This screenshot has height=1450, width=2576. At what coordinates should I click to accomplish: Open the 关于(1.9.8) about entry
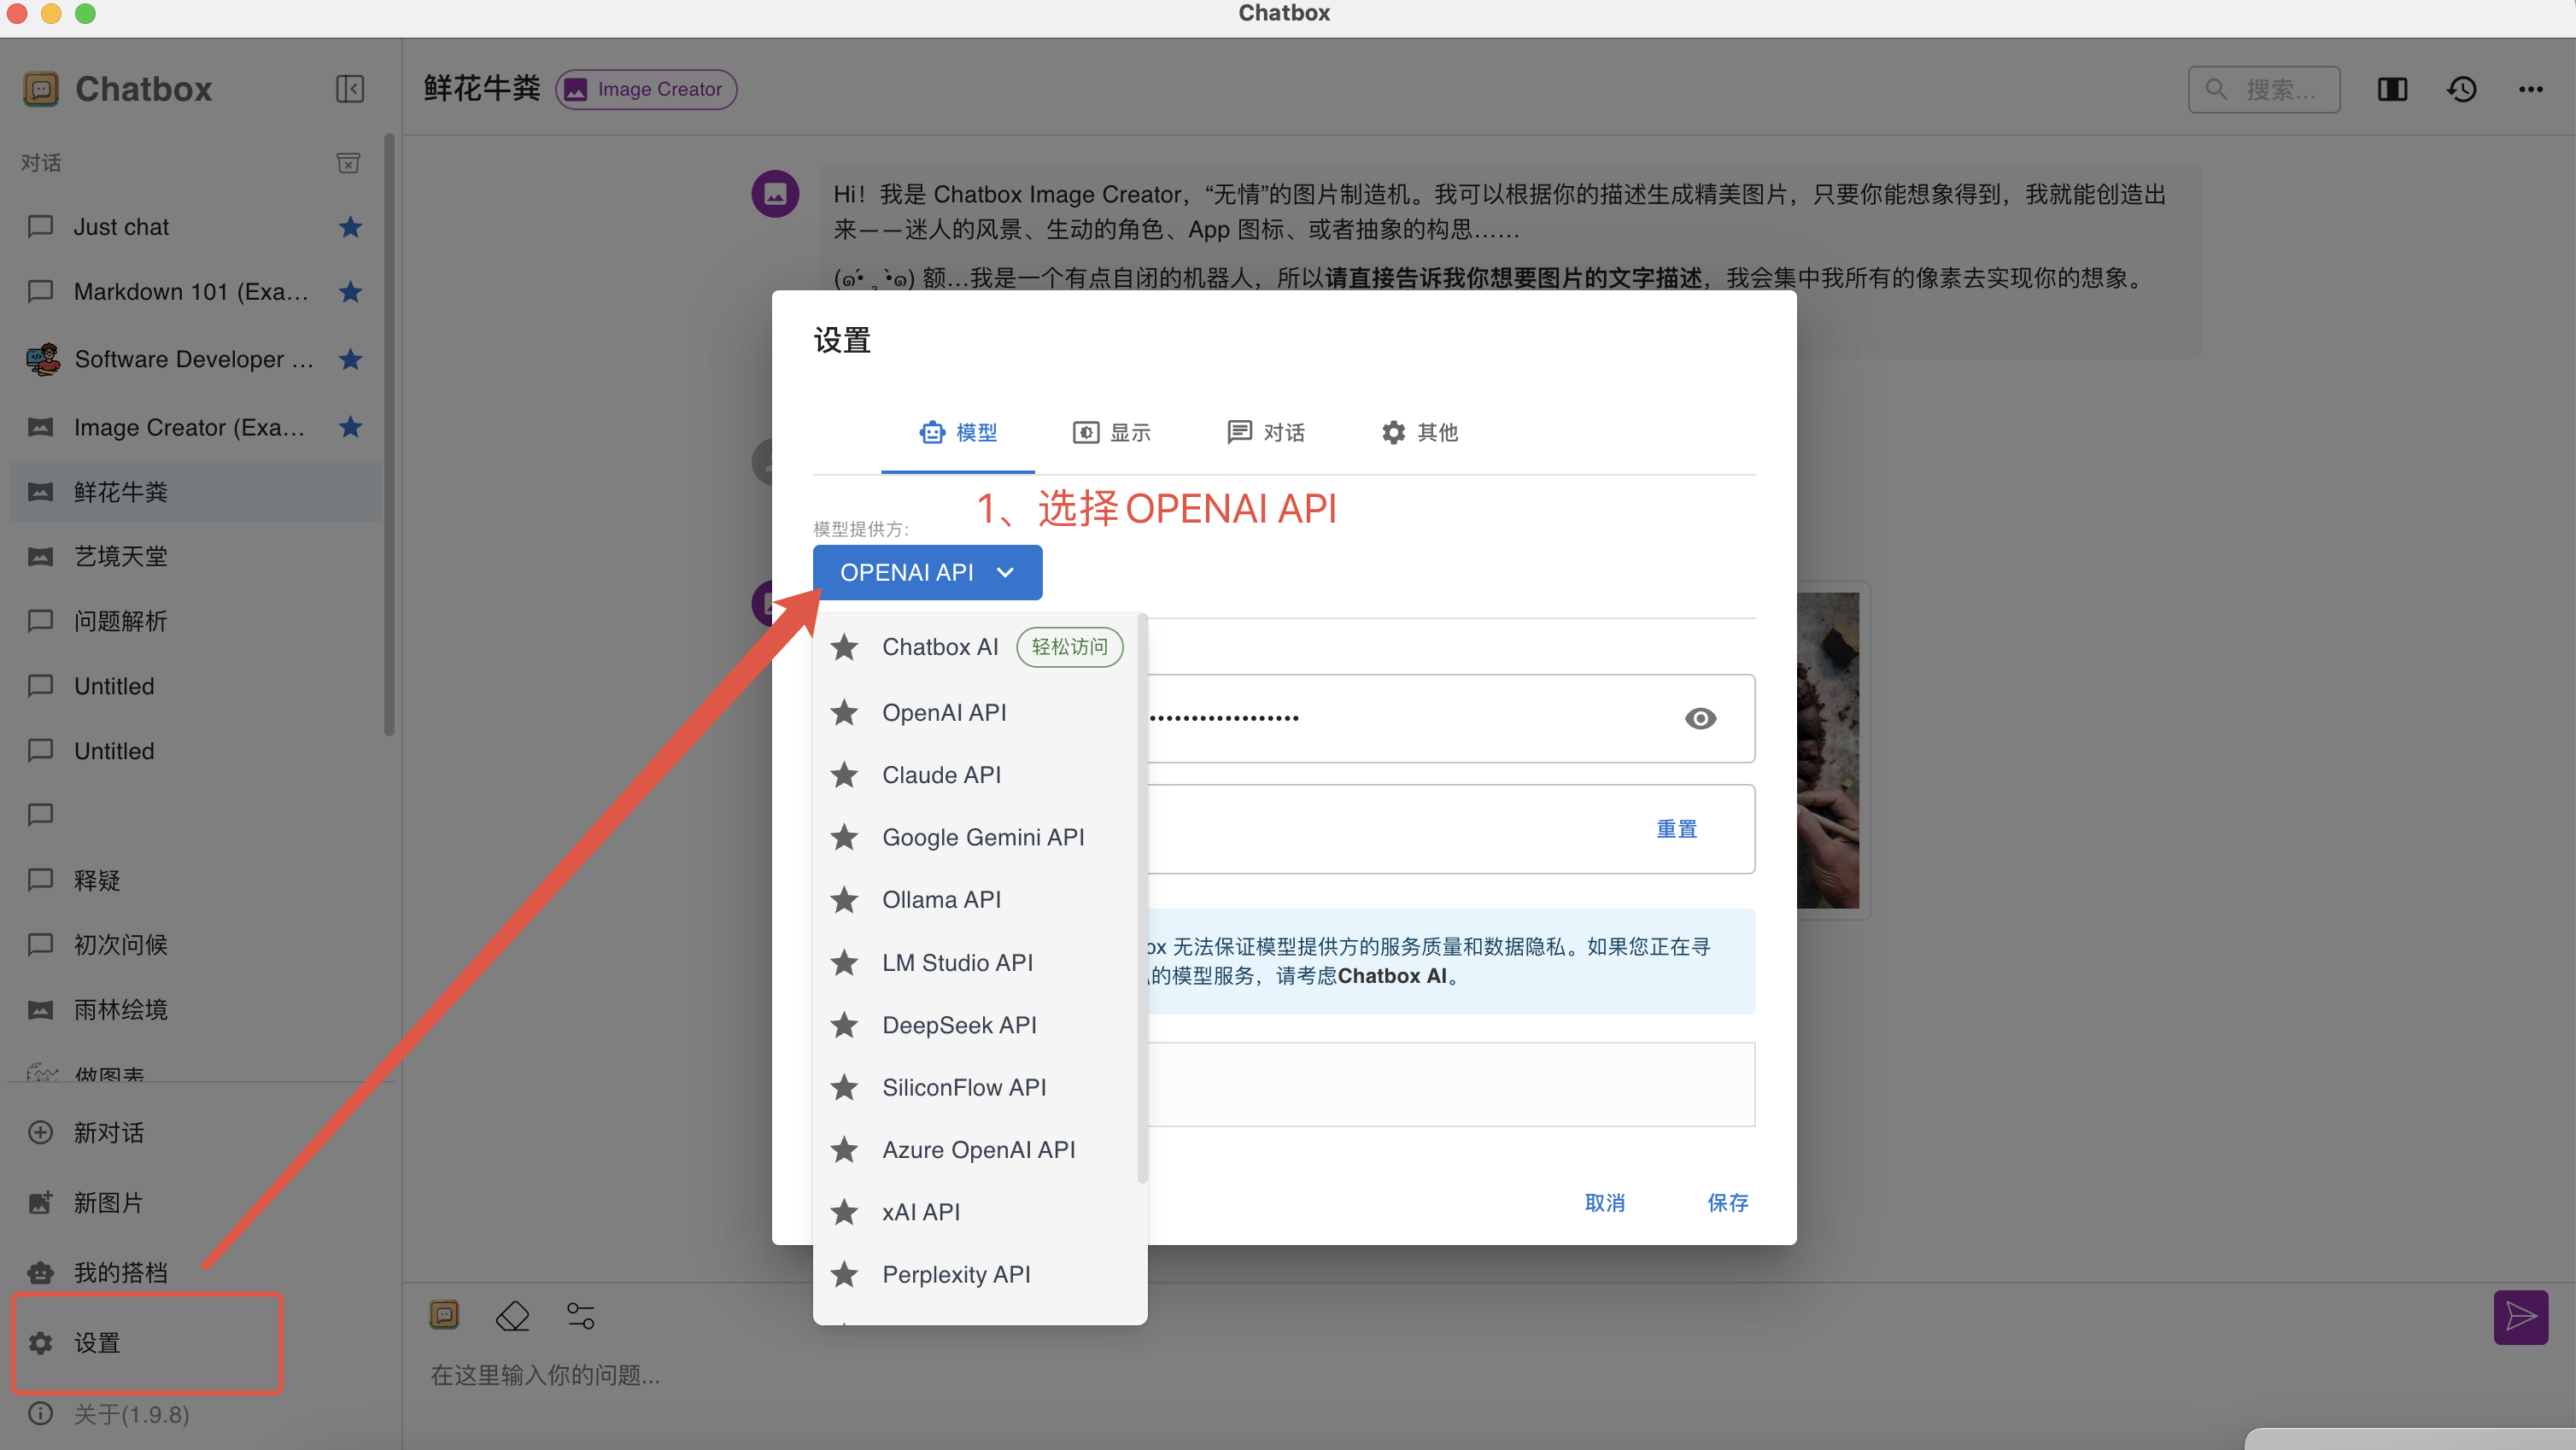pyautogui.click(x=195, y=1414)
